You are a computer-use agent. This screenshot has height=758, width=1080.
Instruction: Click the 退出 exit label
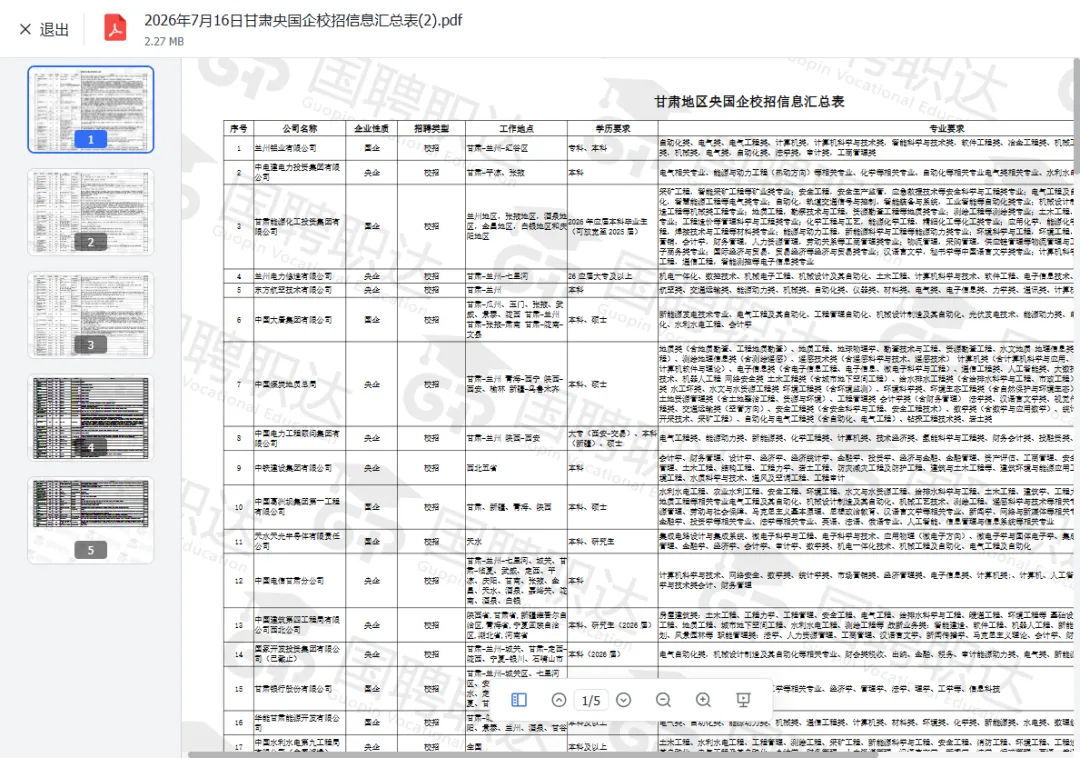[x=54, y=29]
